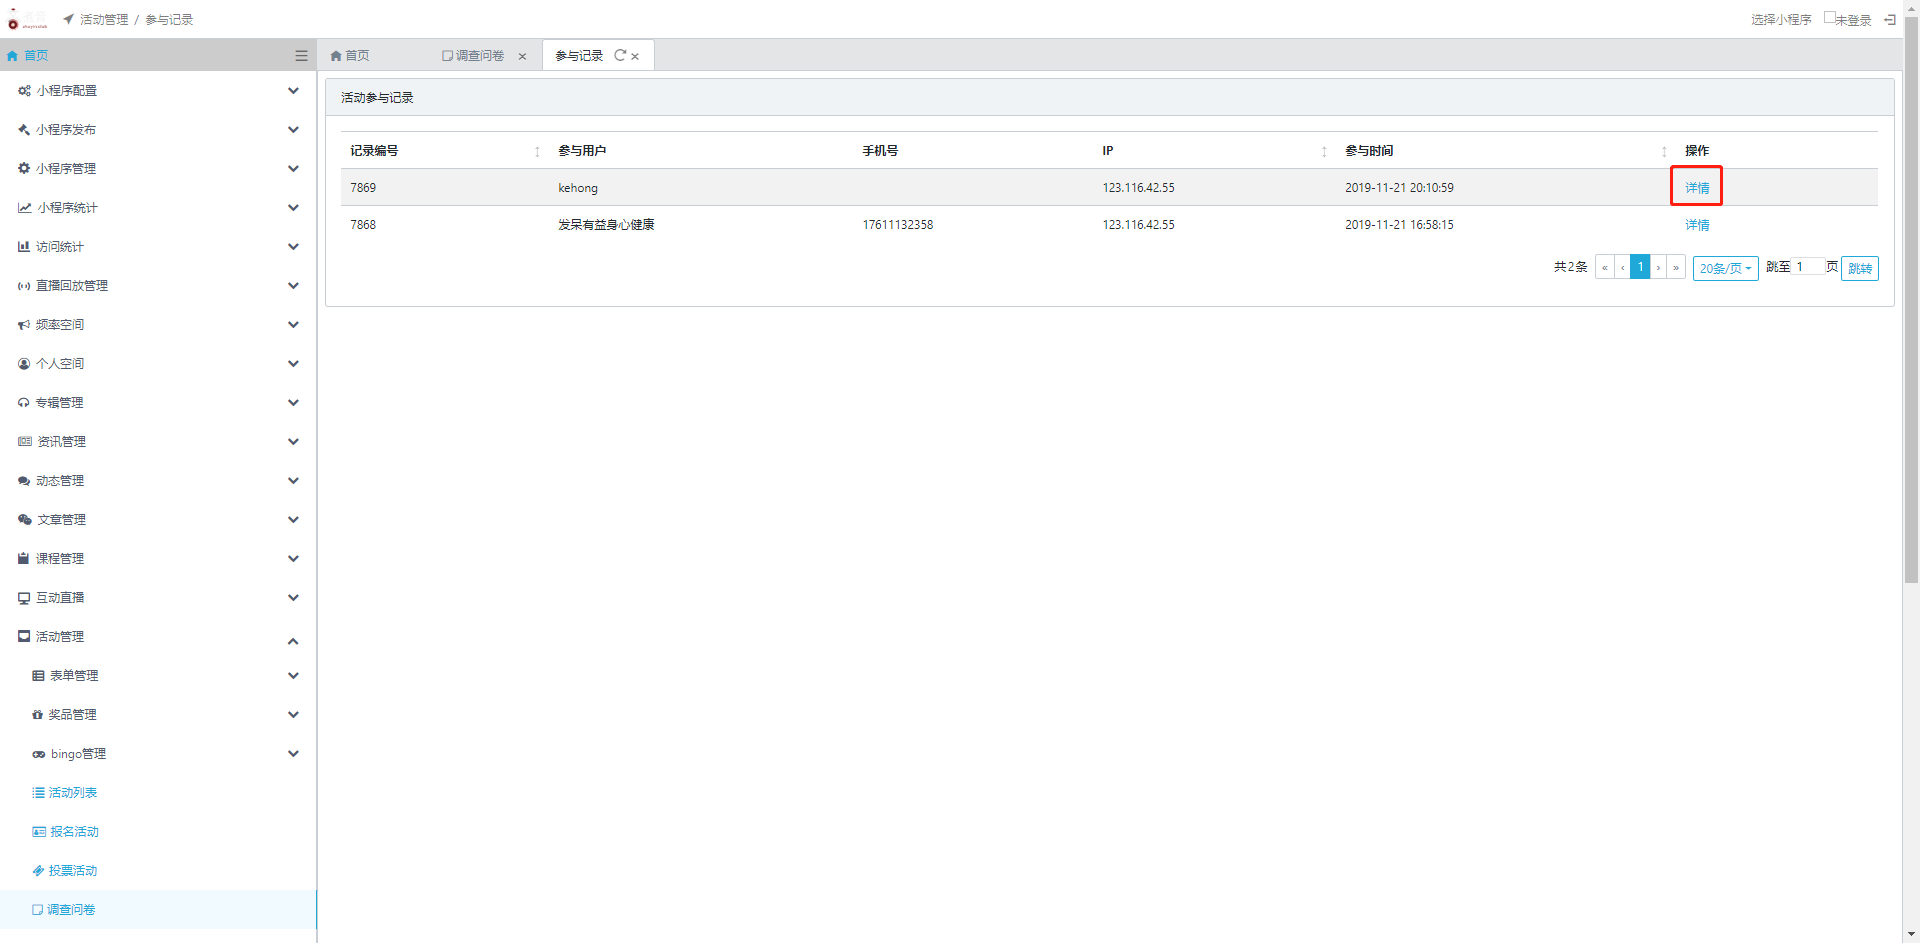Open 活动列表 in the sidebar
Image resolution: width=1920 pixels, height=943 pixels.
click(x=73, y=793)
